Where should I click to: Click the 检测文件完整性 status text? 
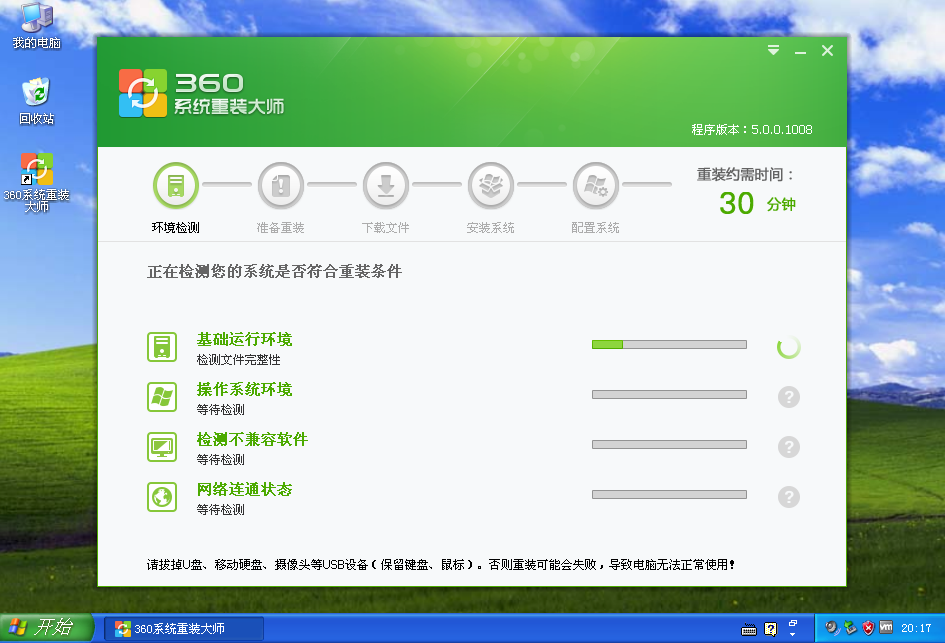click(238, 360)
